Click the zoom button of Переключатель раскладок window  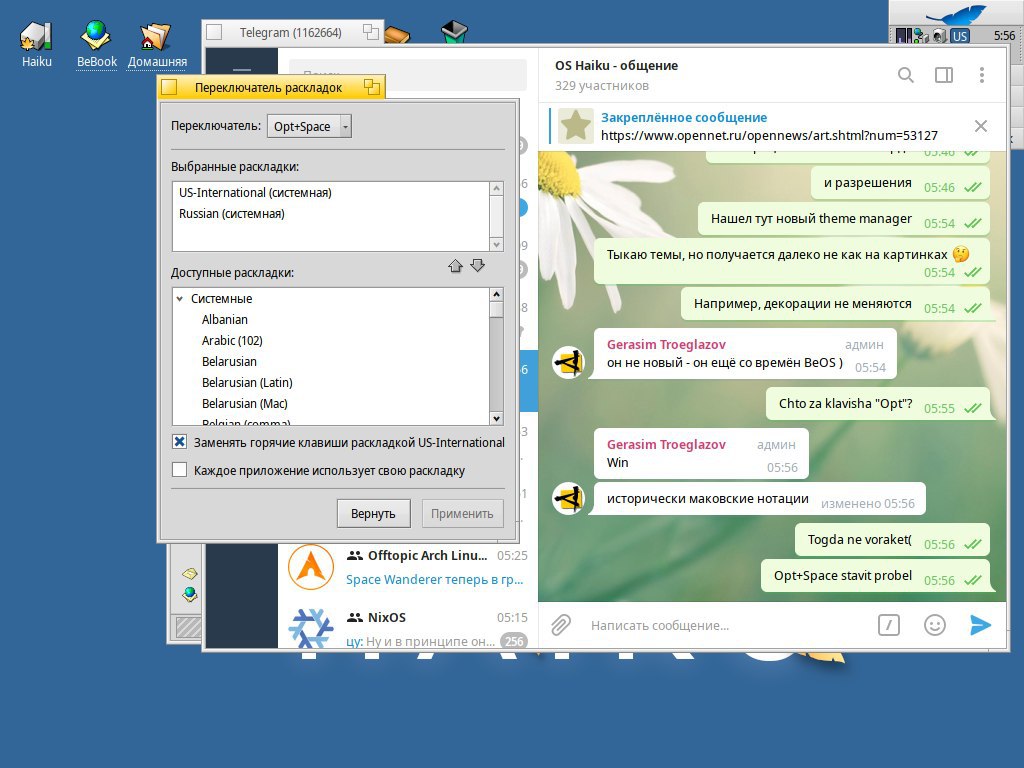(x=372, y=87)
